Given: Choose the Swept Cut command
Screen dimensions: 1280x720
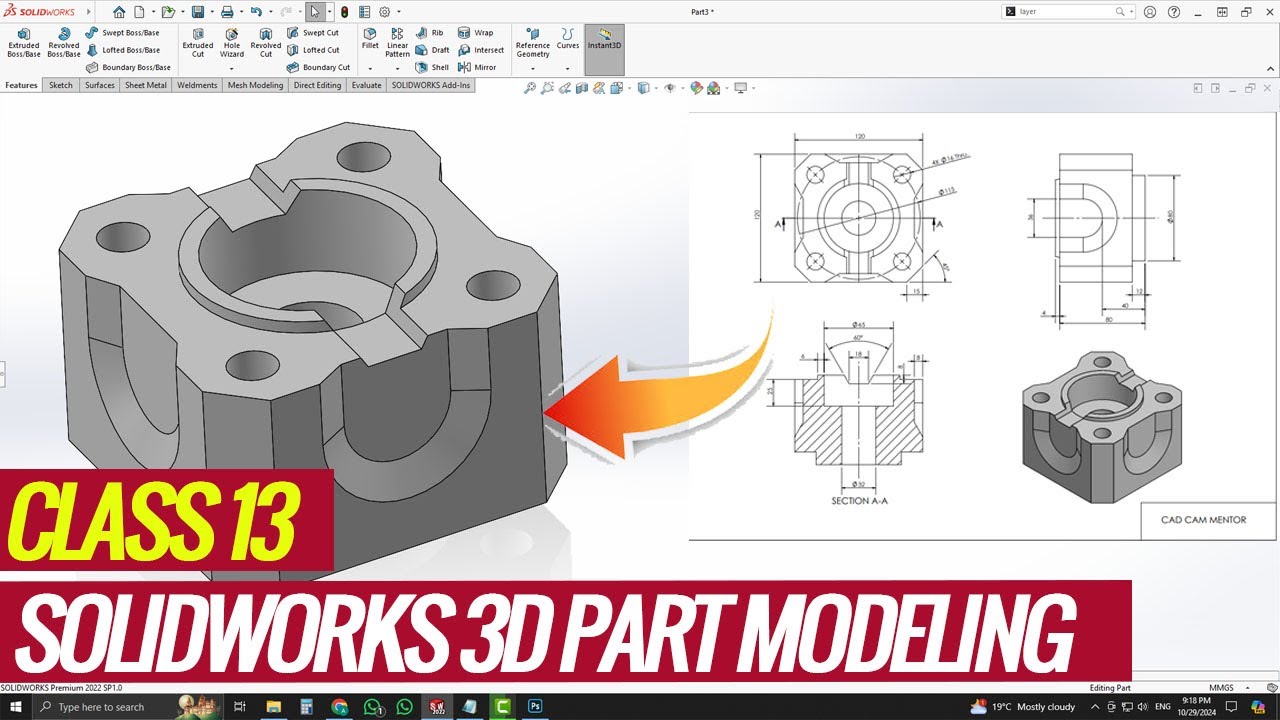Looking at the screenshot, I should (313, 33).
